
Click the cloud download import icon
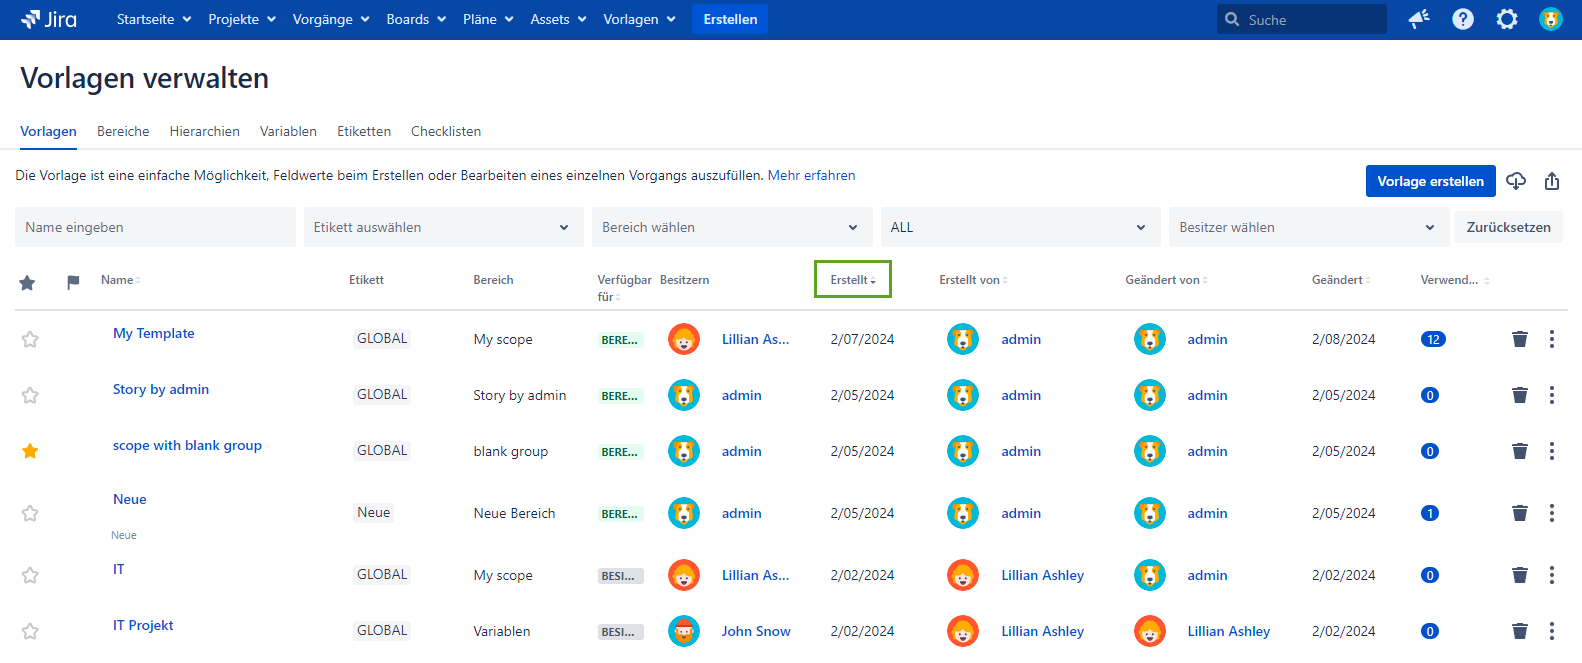click(x=1516, y=181)
